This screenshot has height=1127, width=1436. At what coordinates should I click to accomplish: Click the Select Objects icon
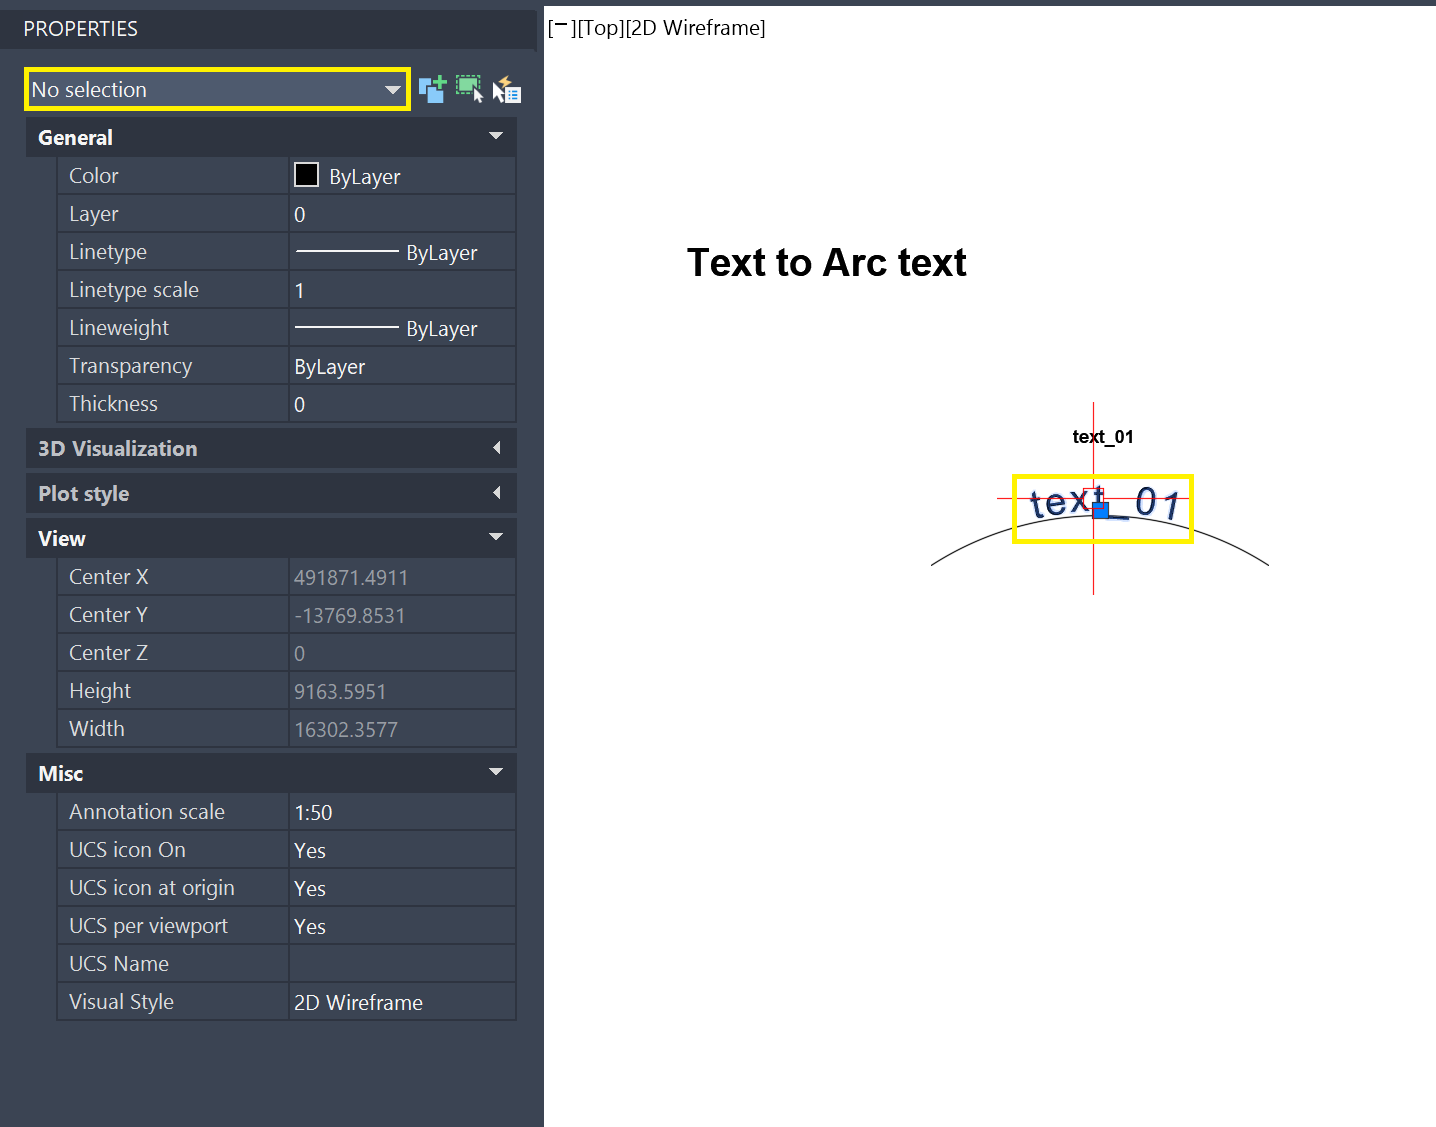(x=469, y=89)
